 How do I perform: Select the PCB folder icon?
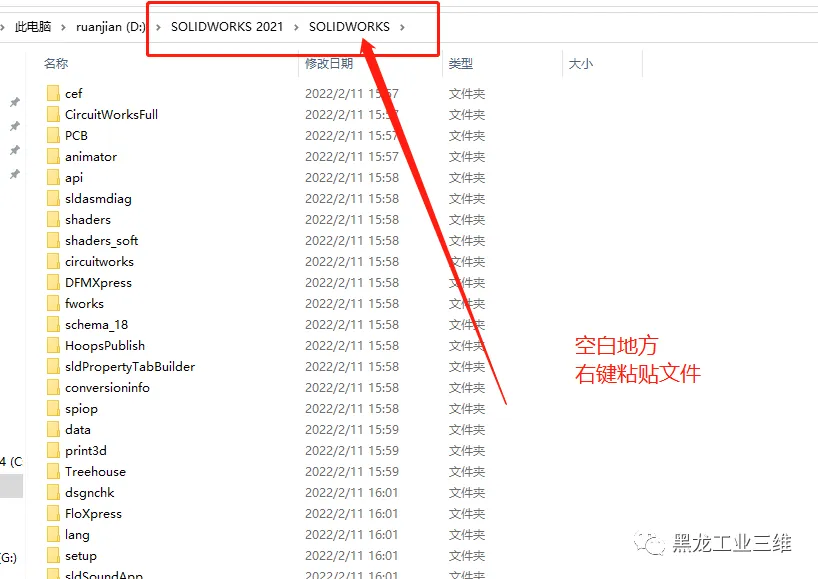coord(53,136)
